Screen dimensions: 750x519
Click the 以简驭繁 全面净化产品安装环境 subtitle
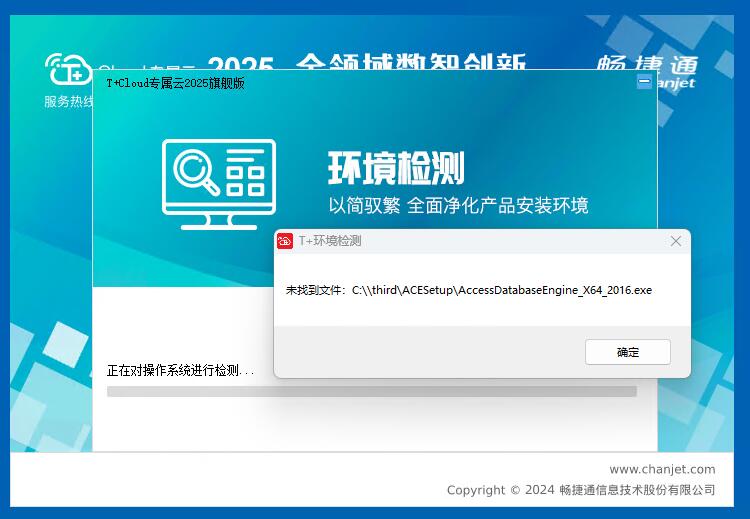click(x=458, y=205)
